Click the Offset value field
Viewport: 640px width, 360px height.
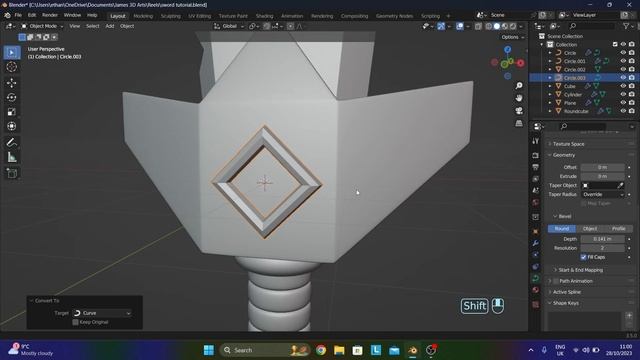pos(602,167)
